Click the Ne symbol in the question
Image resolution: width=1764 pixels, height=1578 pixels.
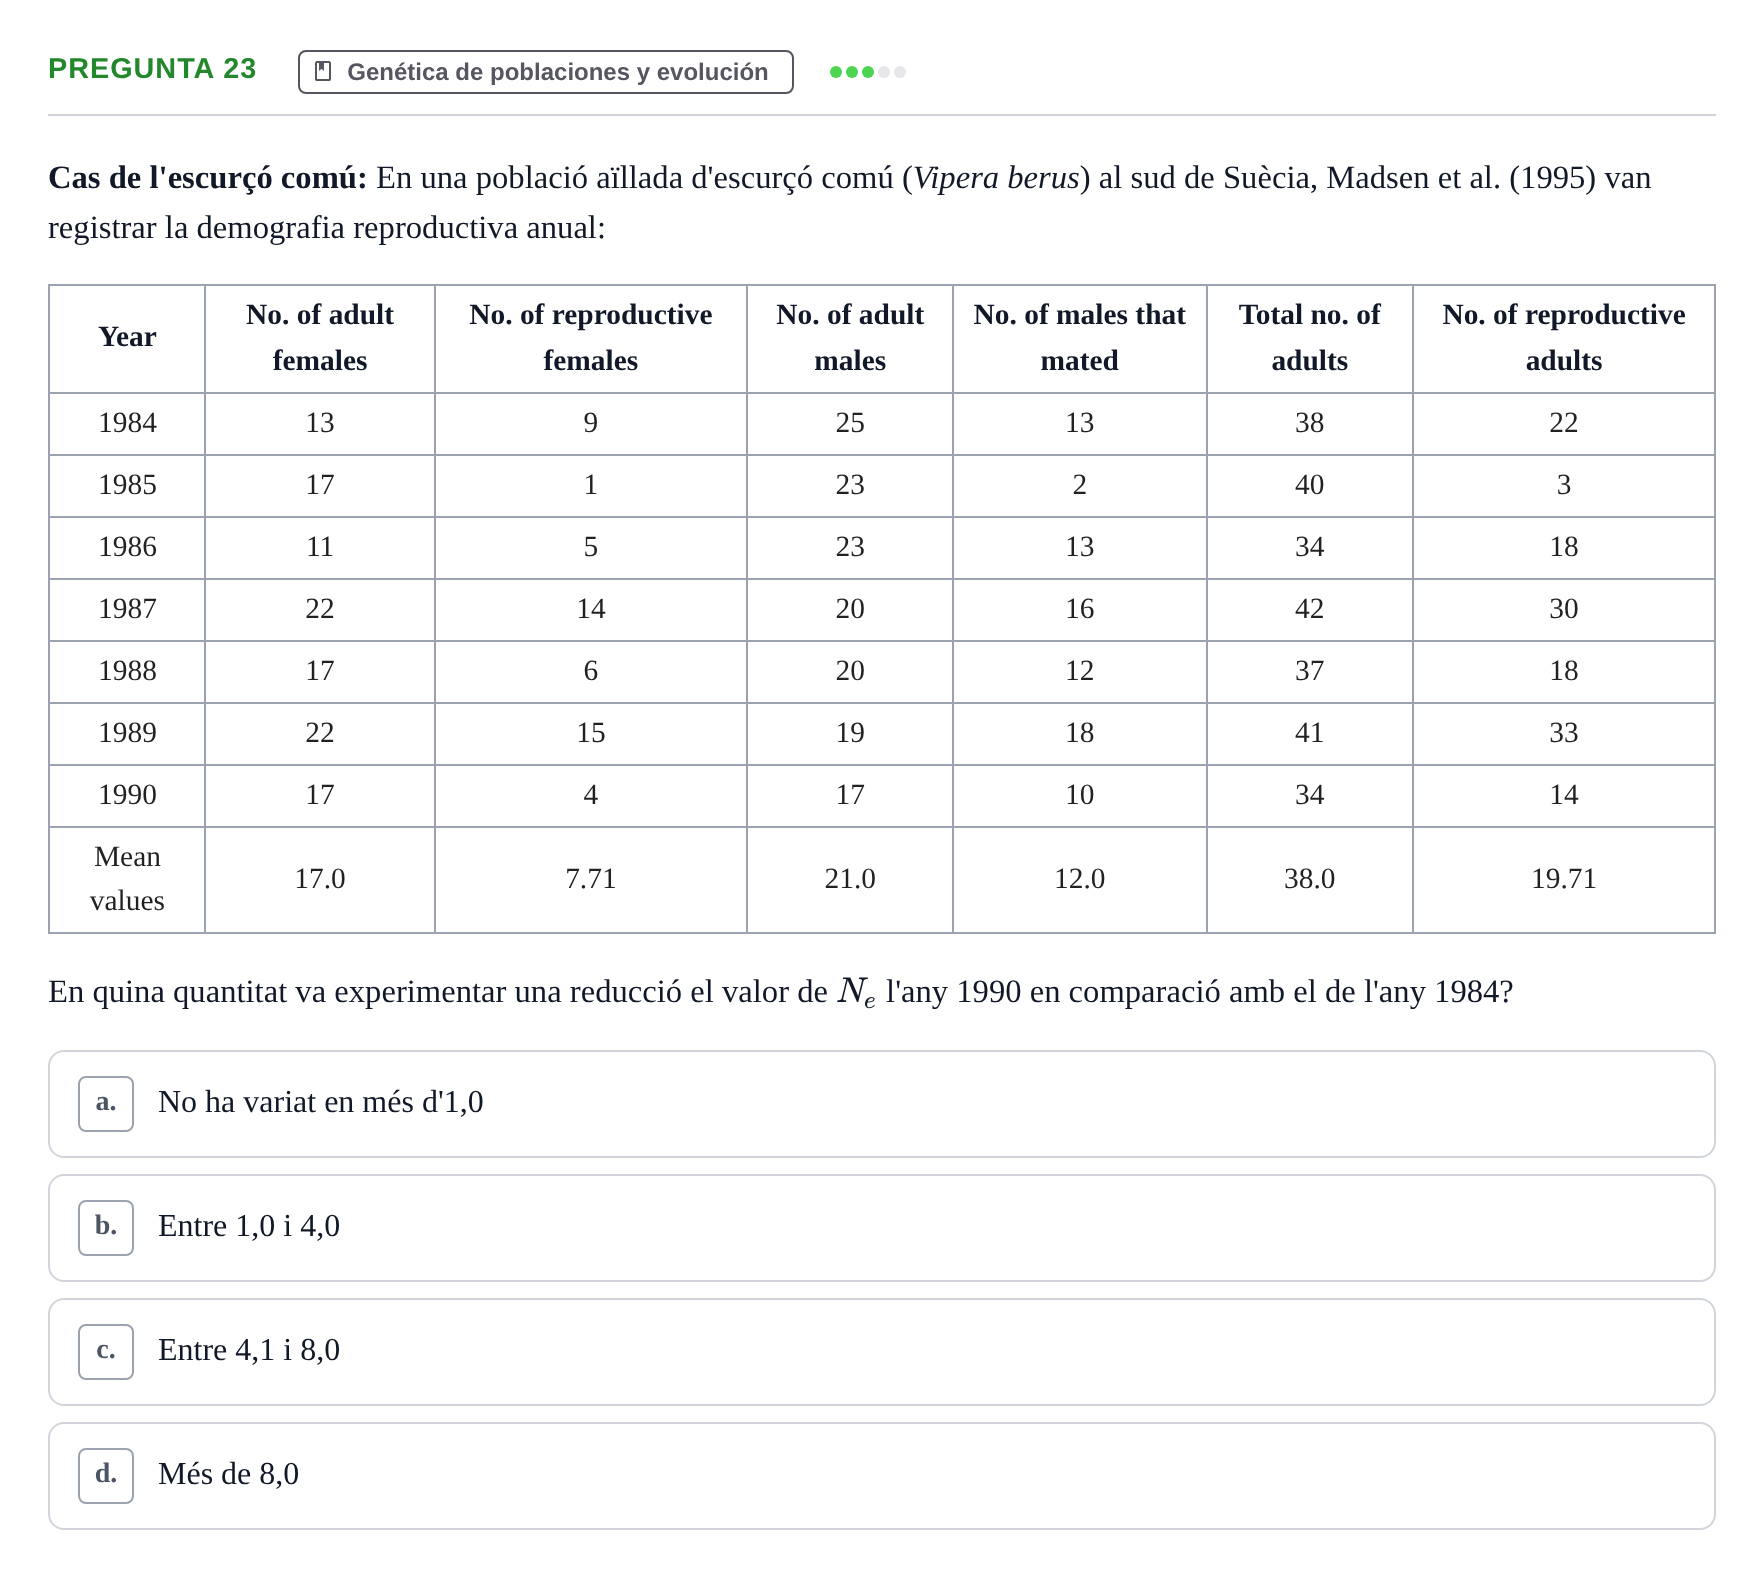856,992
